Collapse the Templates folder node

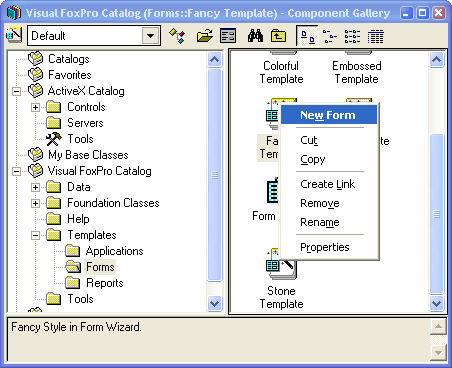point(35,235)
